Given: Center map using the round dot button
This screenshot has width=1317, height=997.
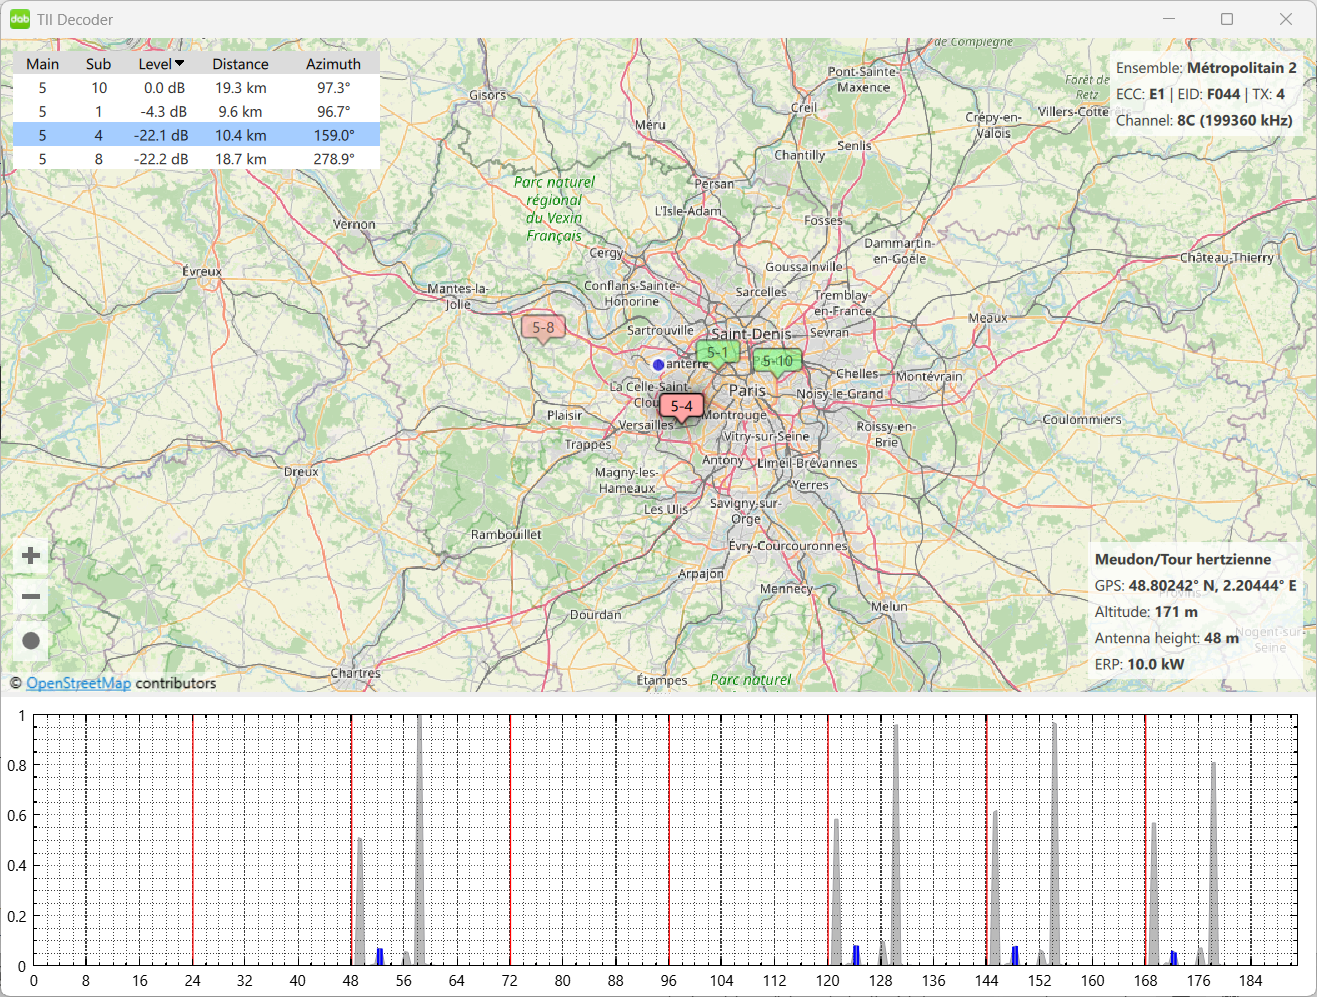Looking at the screenshot, I should click(31, 641).
